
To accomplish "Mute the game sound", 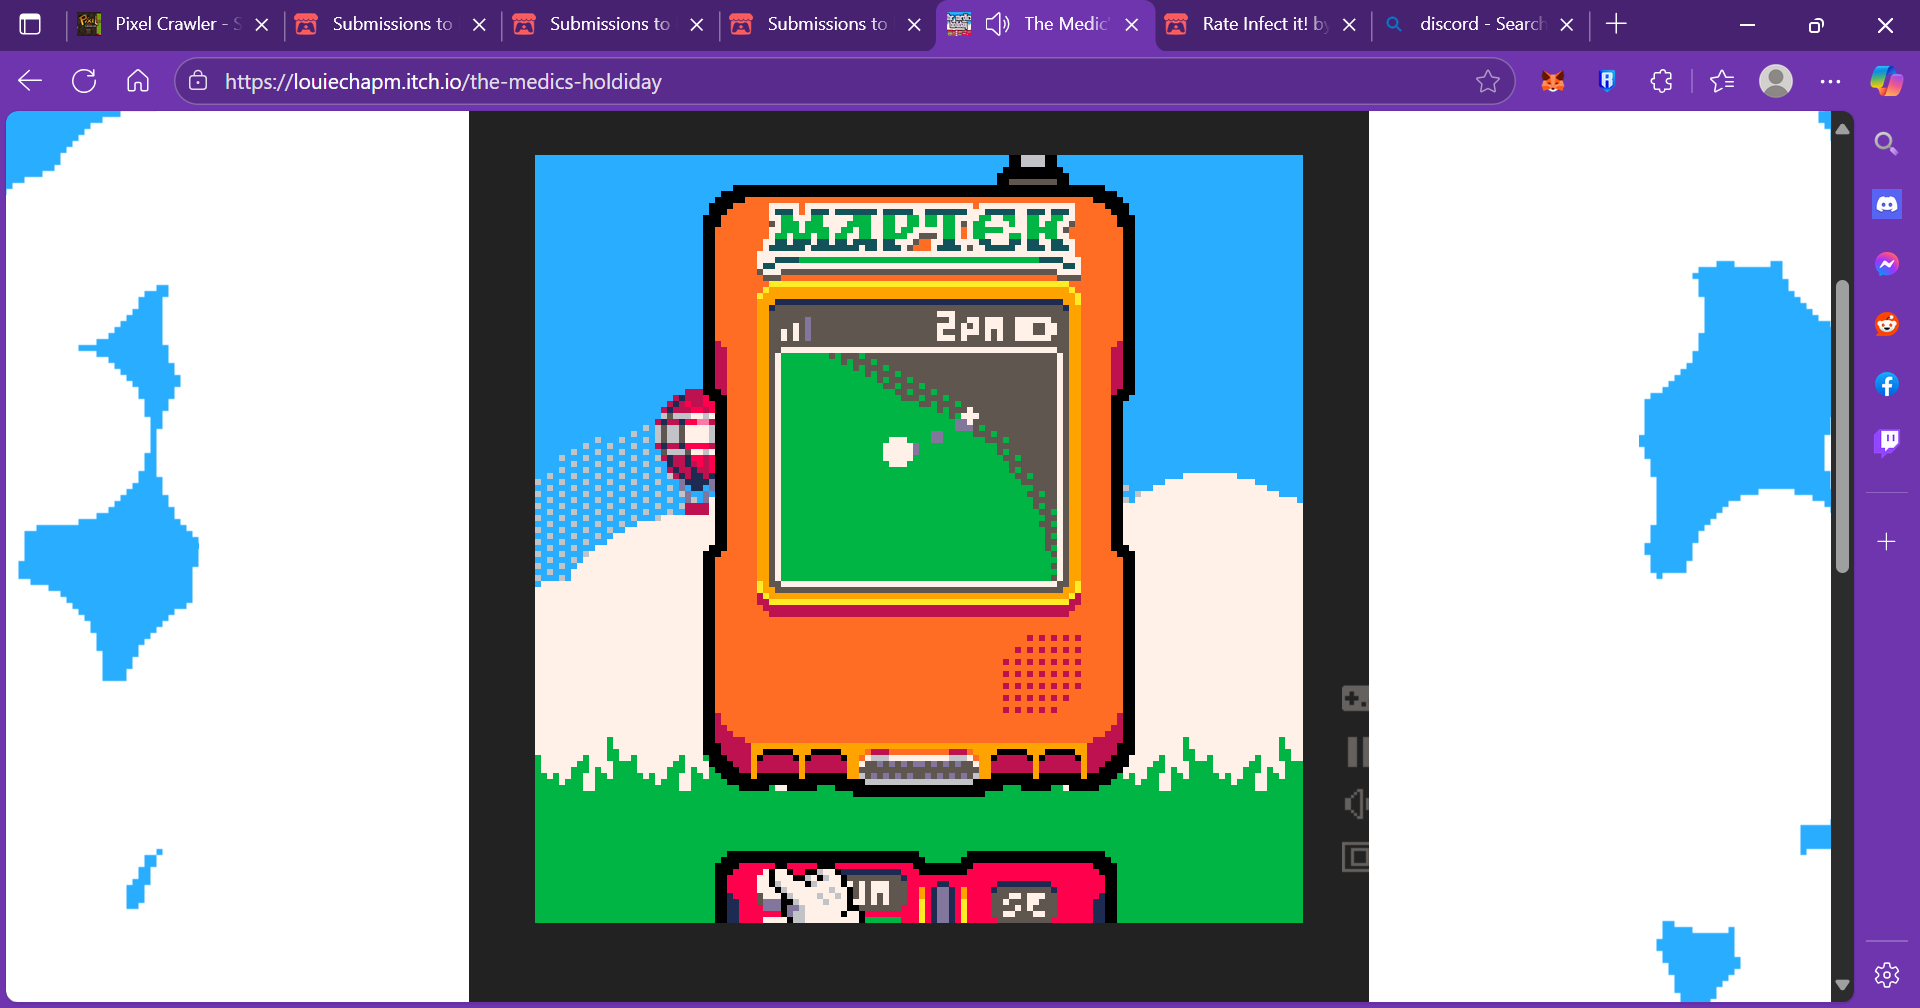I will (x=1356, y=804).
